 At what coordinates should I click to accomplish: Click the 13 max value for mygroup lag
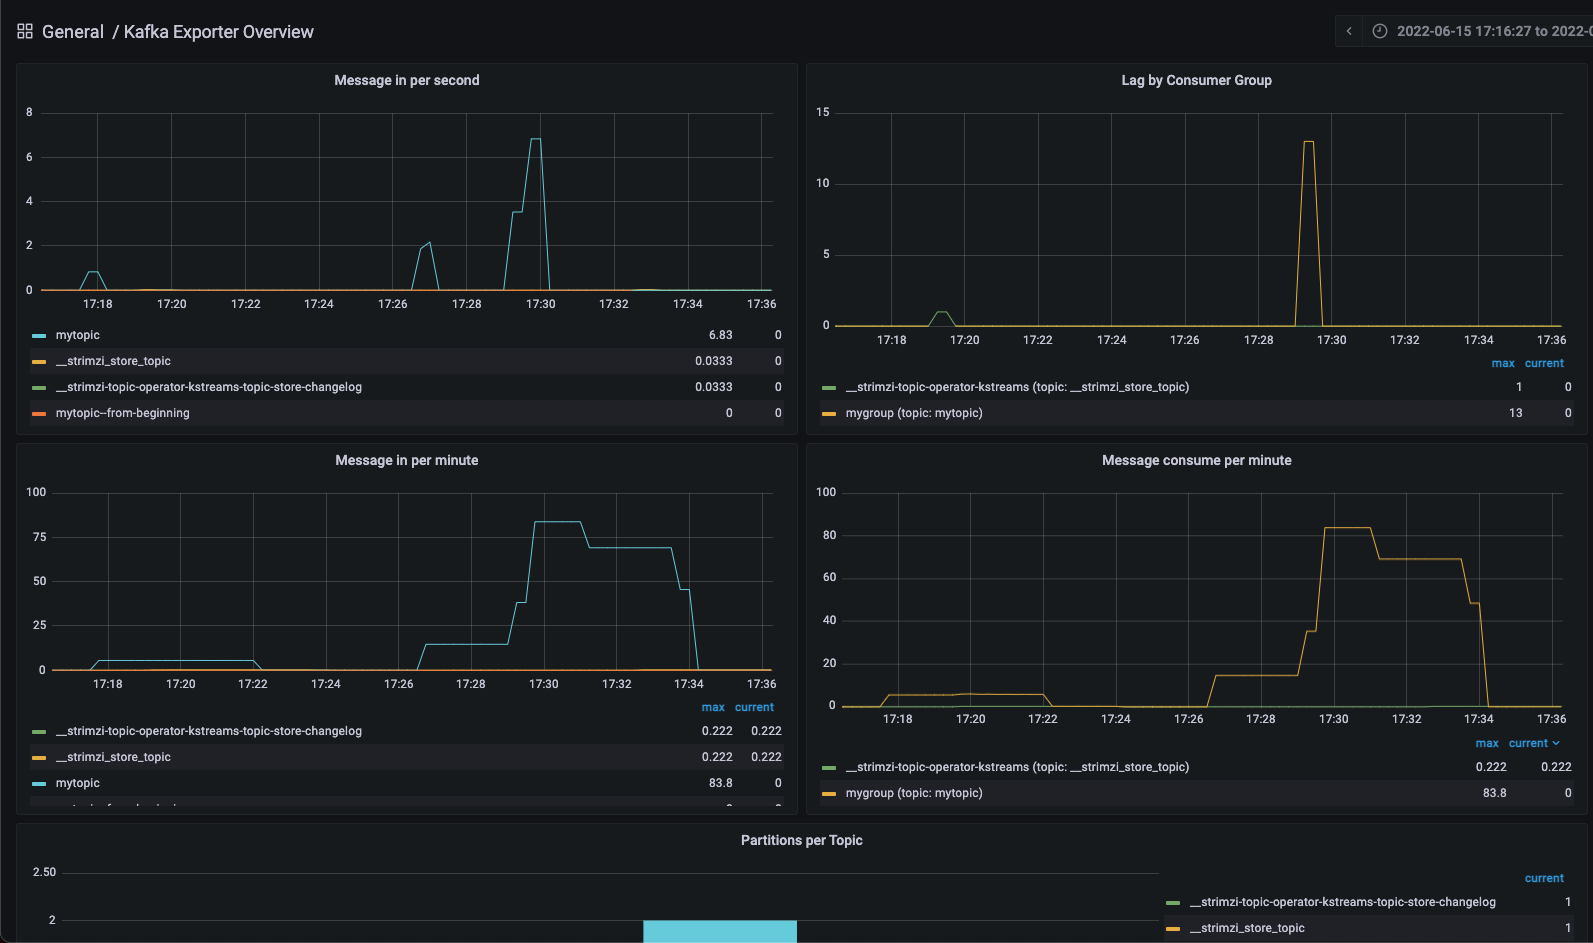(x=1516, y=413)
